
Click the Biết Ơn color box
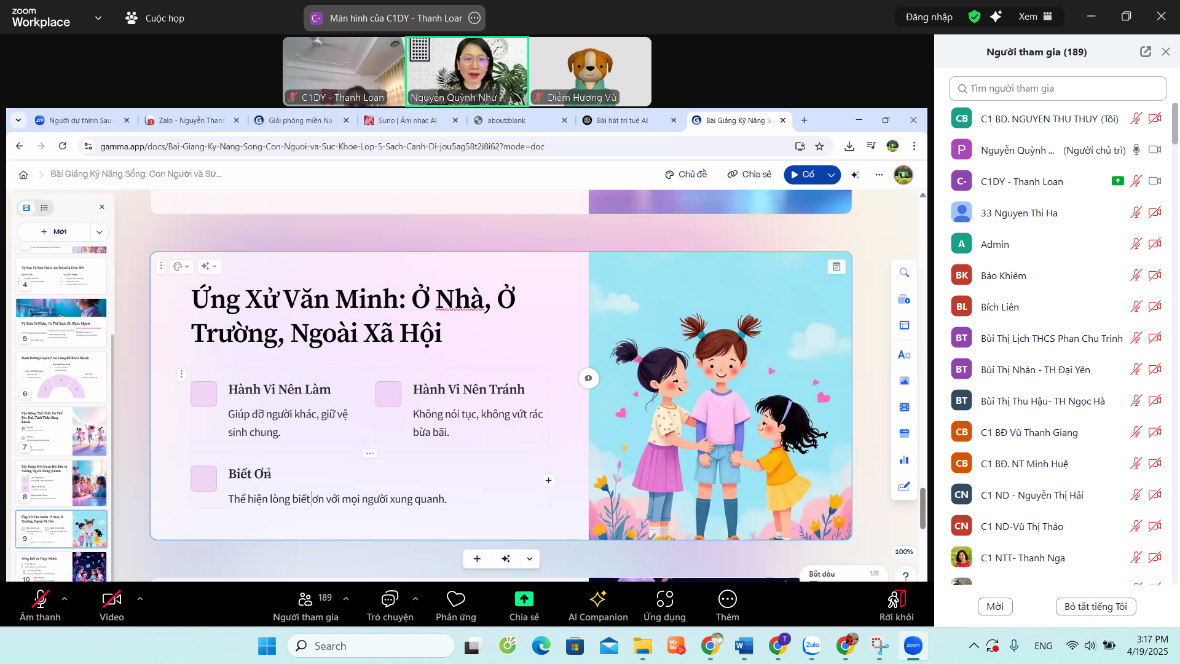coord(203,478)
